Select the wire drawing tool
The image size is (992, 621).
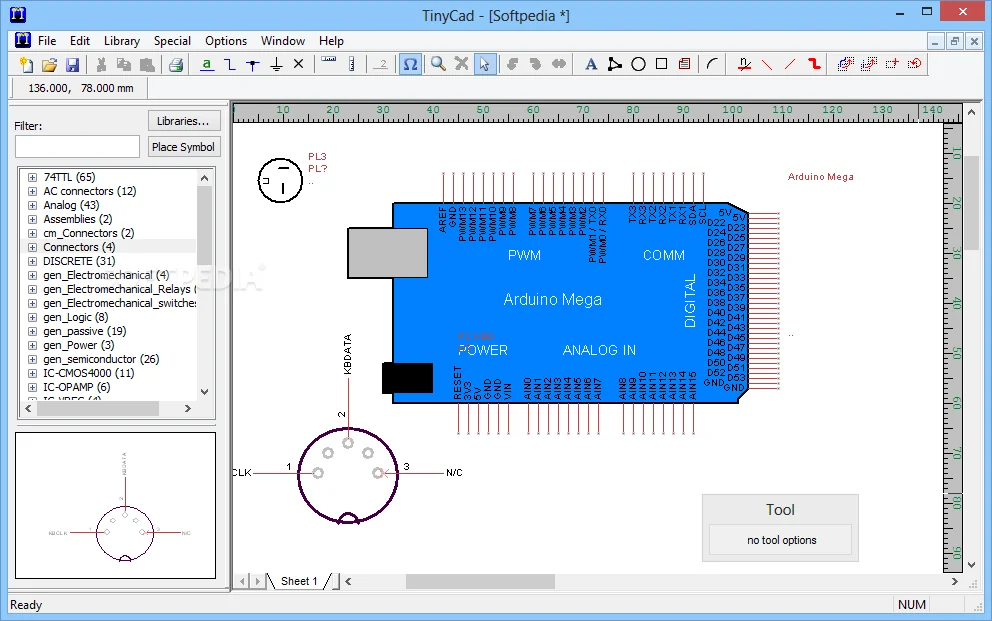231,63
